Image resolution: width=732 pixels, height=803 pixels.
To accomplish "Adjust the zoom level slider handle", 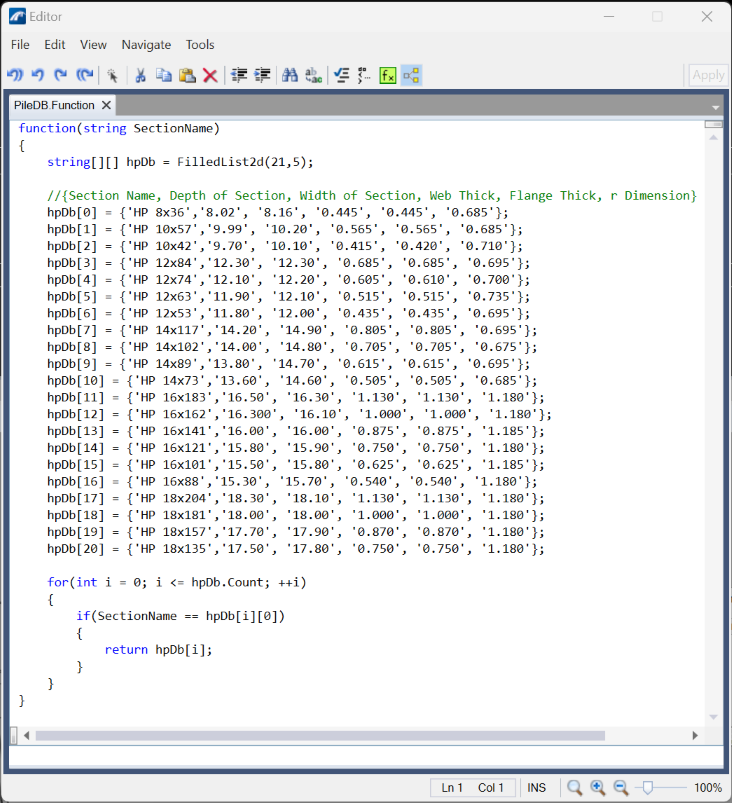I will tap(647, 788).
